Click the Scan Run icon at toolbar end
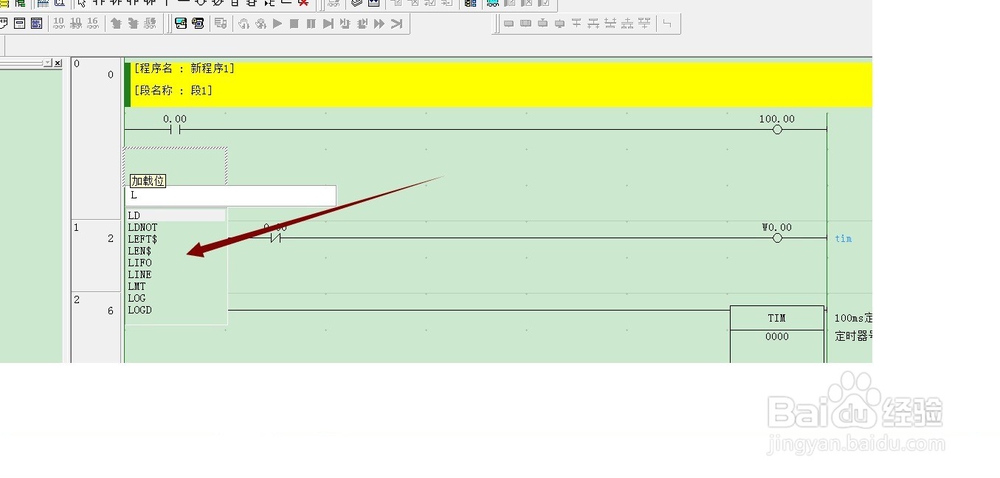 click(x=397, y=24)
